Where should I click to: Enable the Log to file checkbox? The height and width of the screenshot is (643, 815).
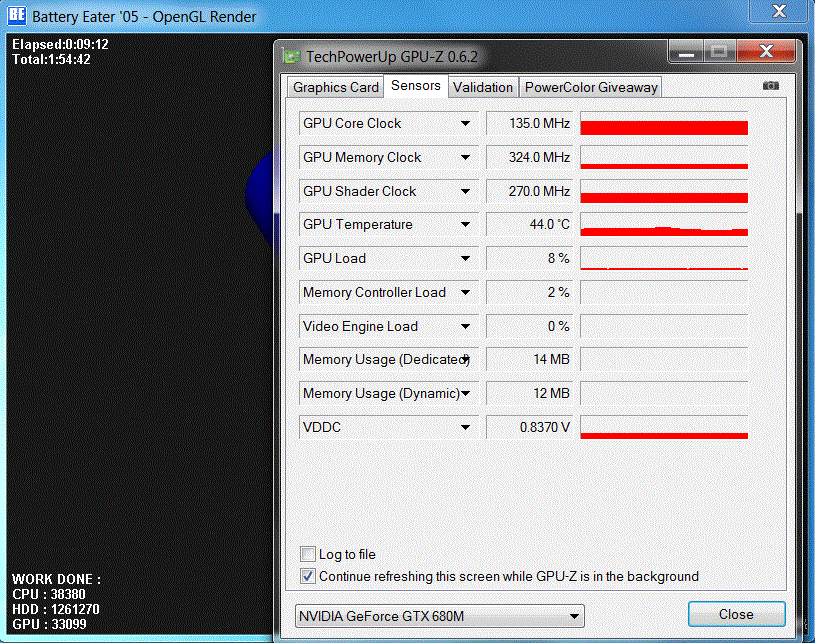[308, 554]
